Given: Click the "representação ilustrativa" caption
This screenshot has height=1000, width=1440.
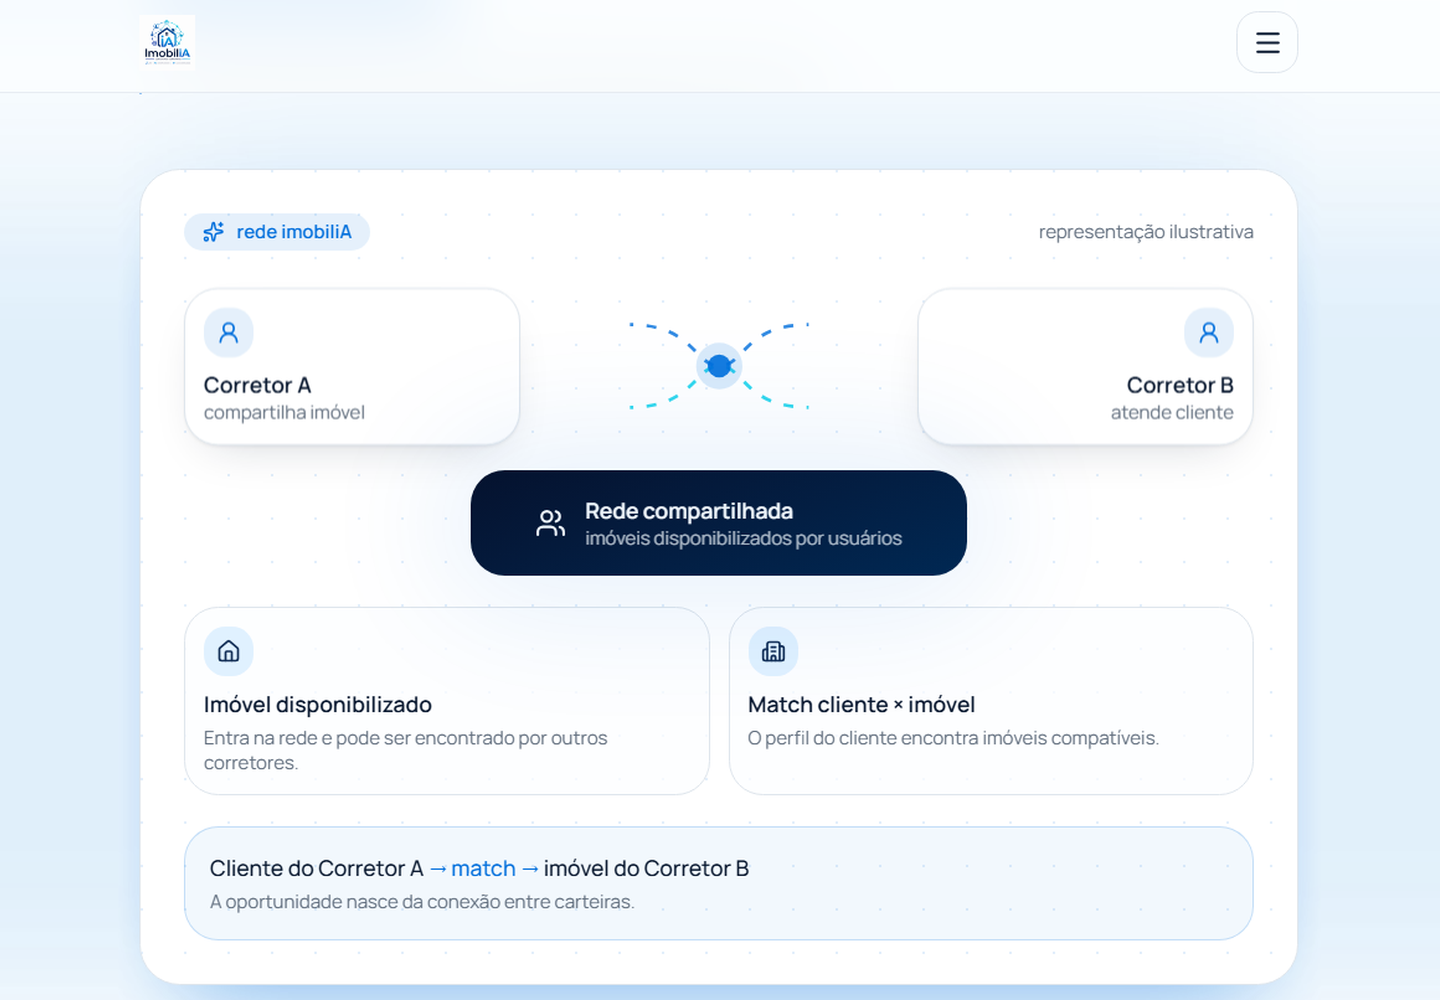Looking at the screenshot, I should (x=1146, y=232).
